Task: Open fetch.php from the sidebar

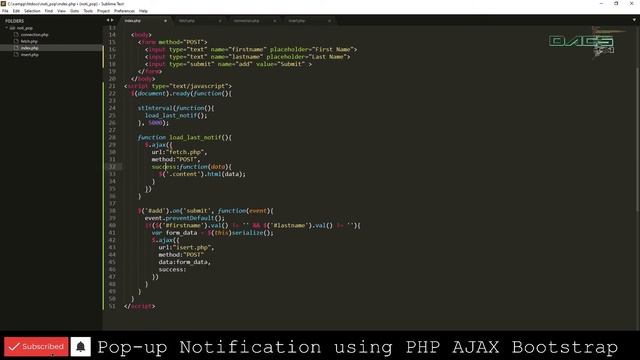Action: [29, 41]
